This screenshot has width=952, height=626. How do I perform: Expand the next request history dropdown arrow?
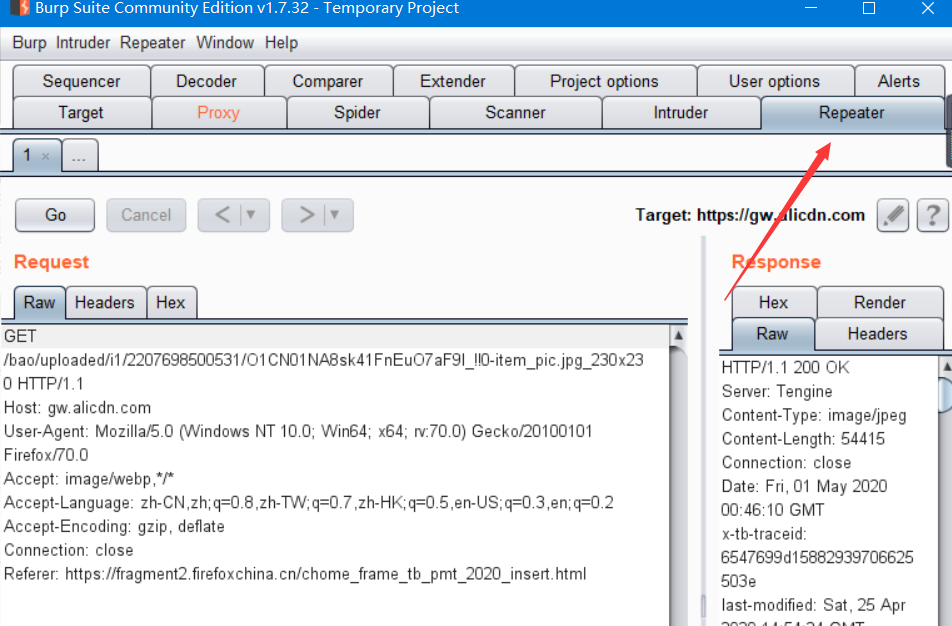tap(335, 214)
